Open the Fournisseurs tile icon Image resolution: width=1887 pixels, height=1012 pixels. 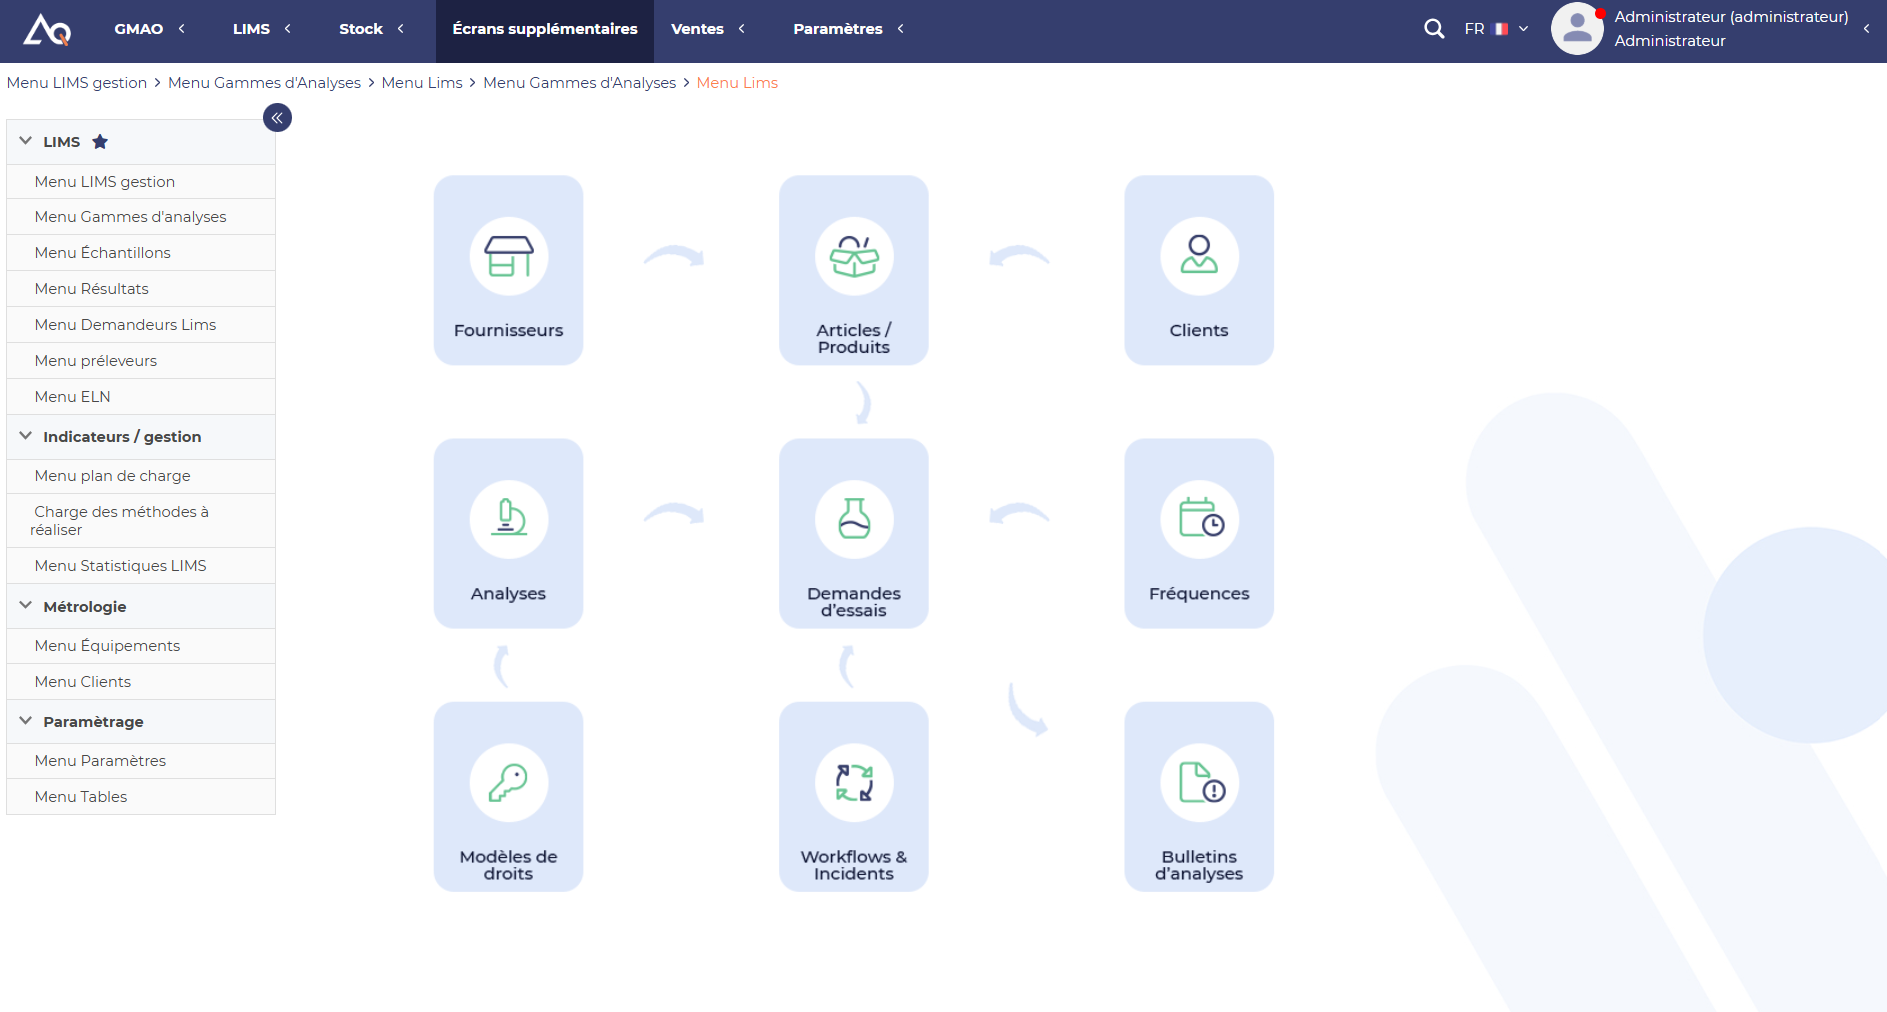click(x=508, y=256)
